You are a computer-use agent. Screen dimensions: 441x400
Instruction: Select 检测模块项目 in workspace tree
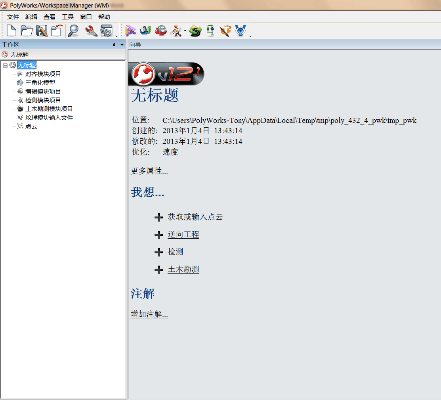point(43,100)
